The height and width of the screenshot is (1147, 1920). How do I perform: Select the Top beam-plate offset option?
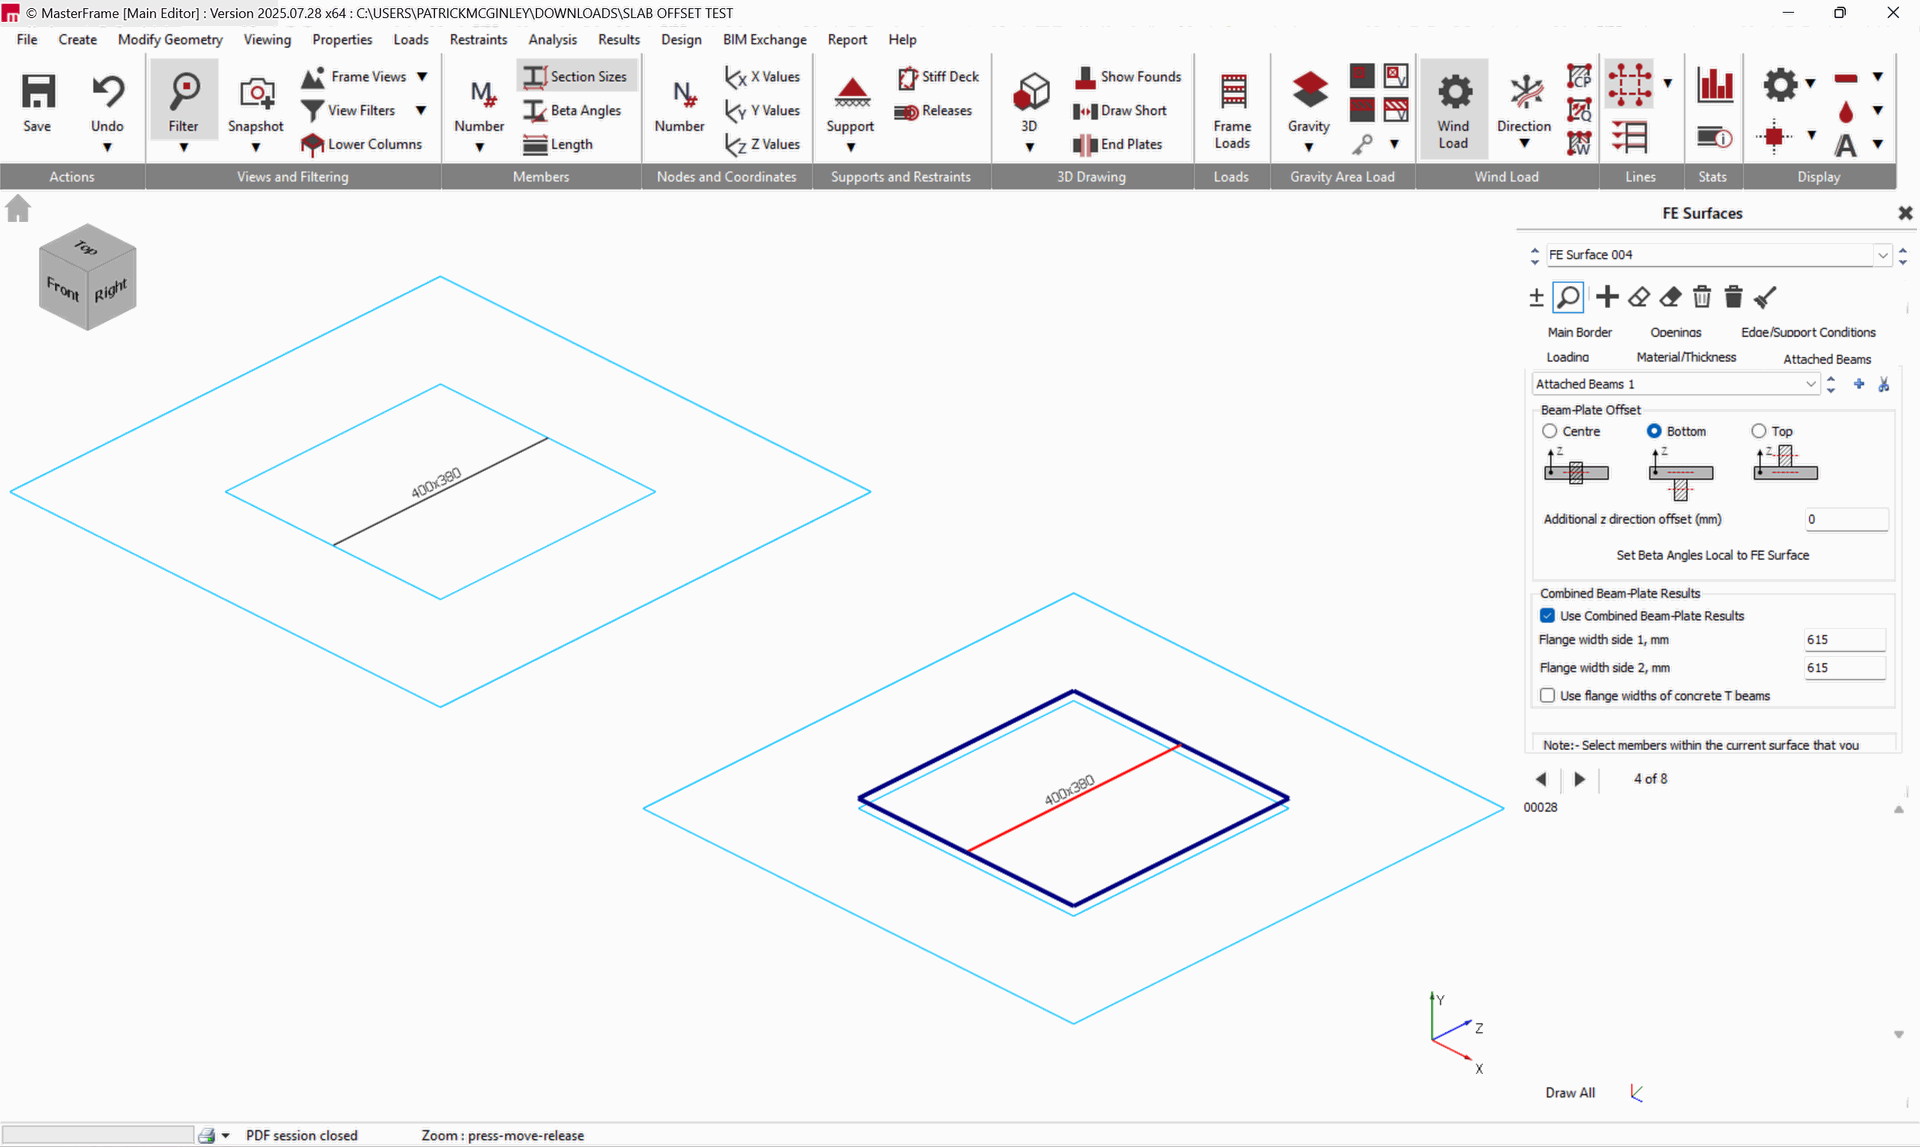click(1759, 431)
